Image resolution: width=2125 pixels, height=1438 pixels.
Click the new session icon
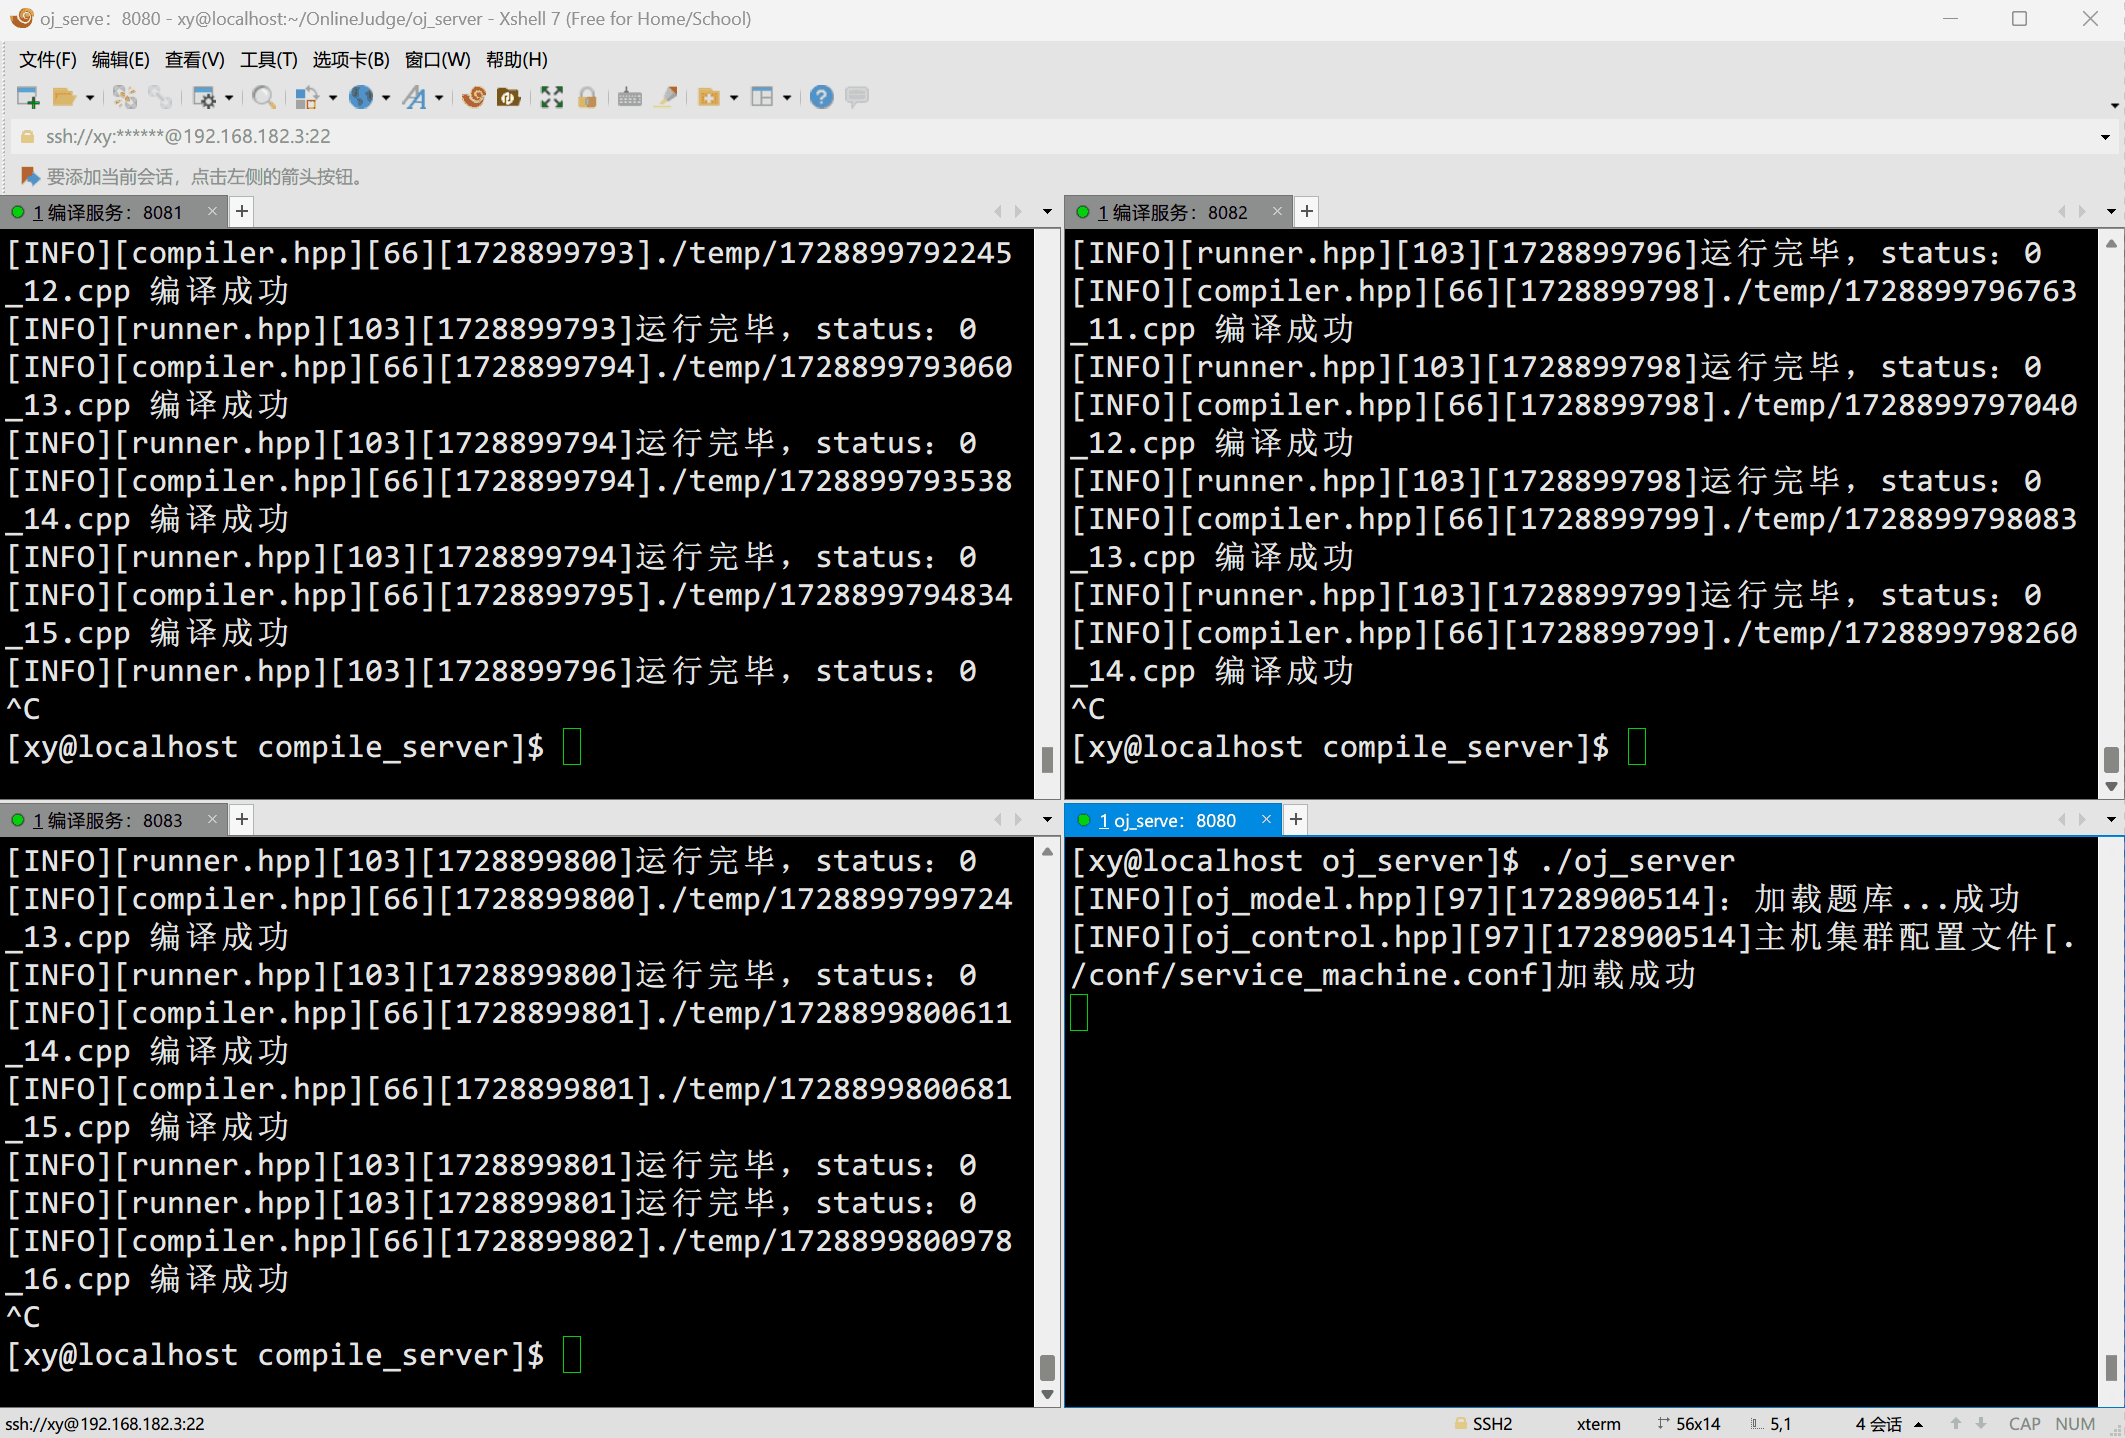27,97
